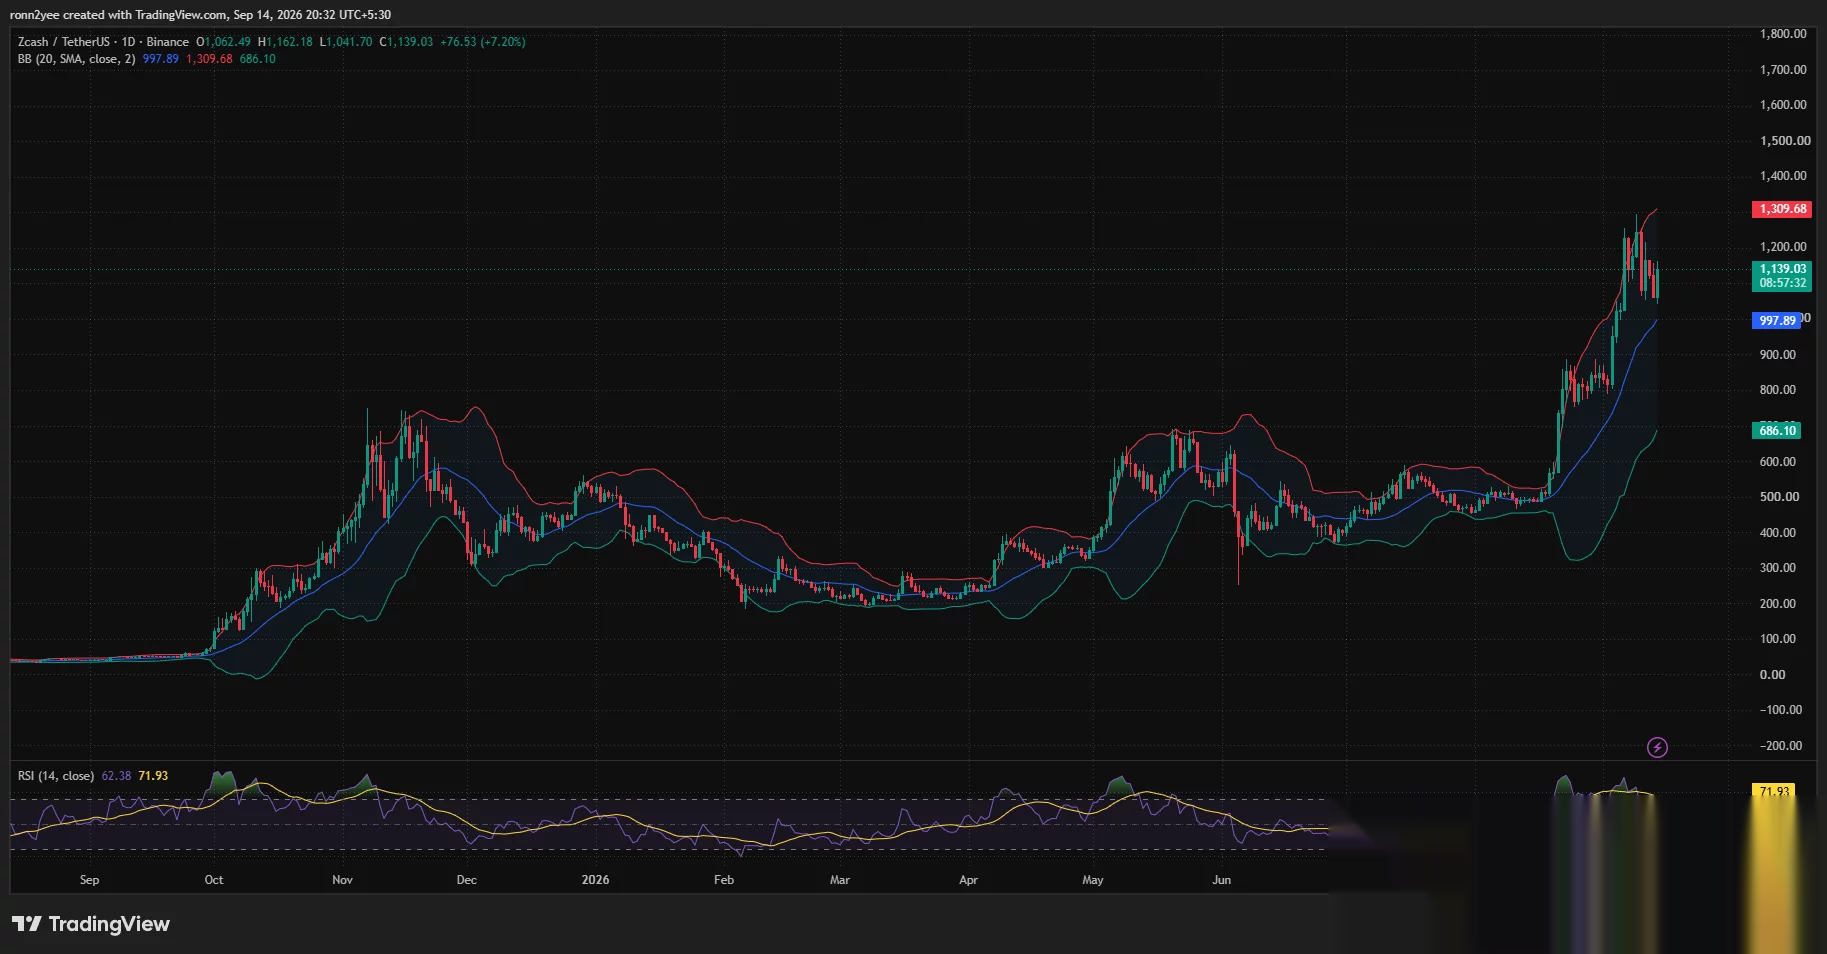Click the green 1,139.03 current price tag
This screenshot has height=954, width=1827.
(1783, 276)
